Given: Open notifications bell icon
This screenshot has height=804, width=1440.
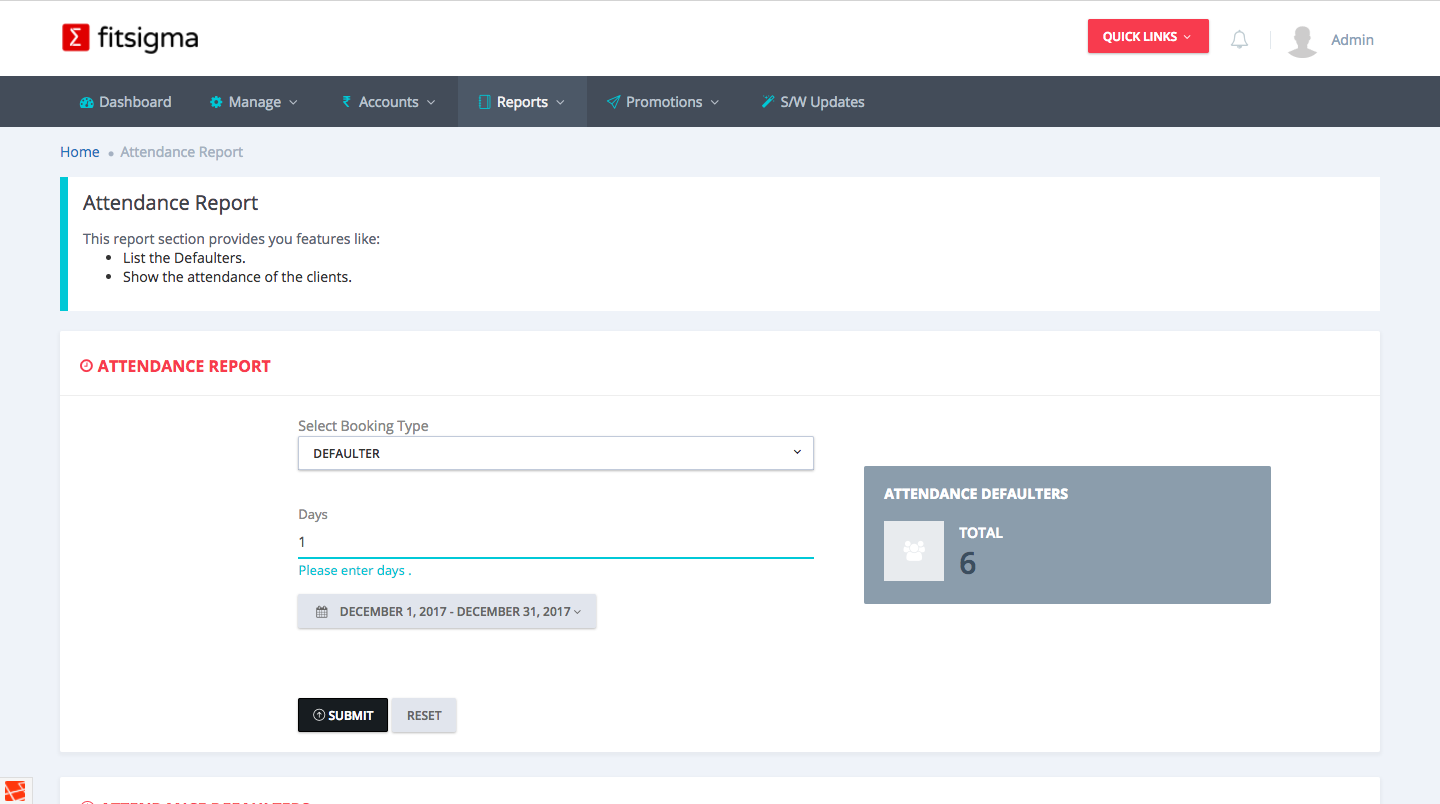Looking at the screenshot, I should pyautogui.click(x=1239, y=40).
